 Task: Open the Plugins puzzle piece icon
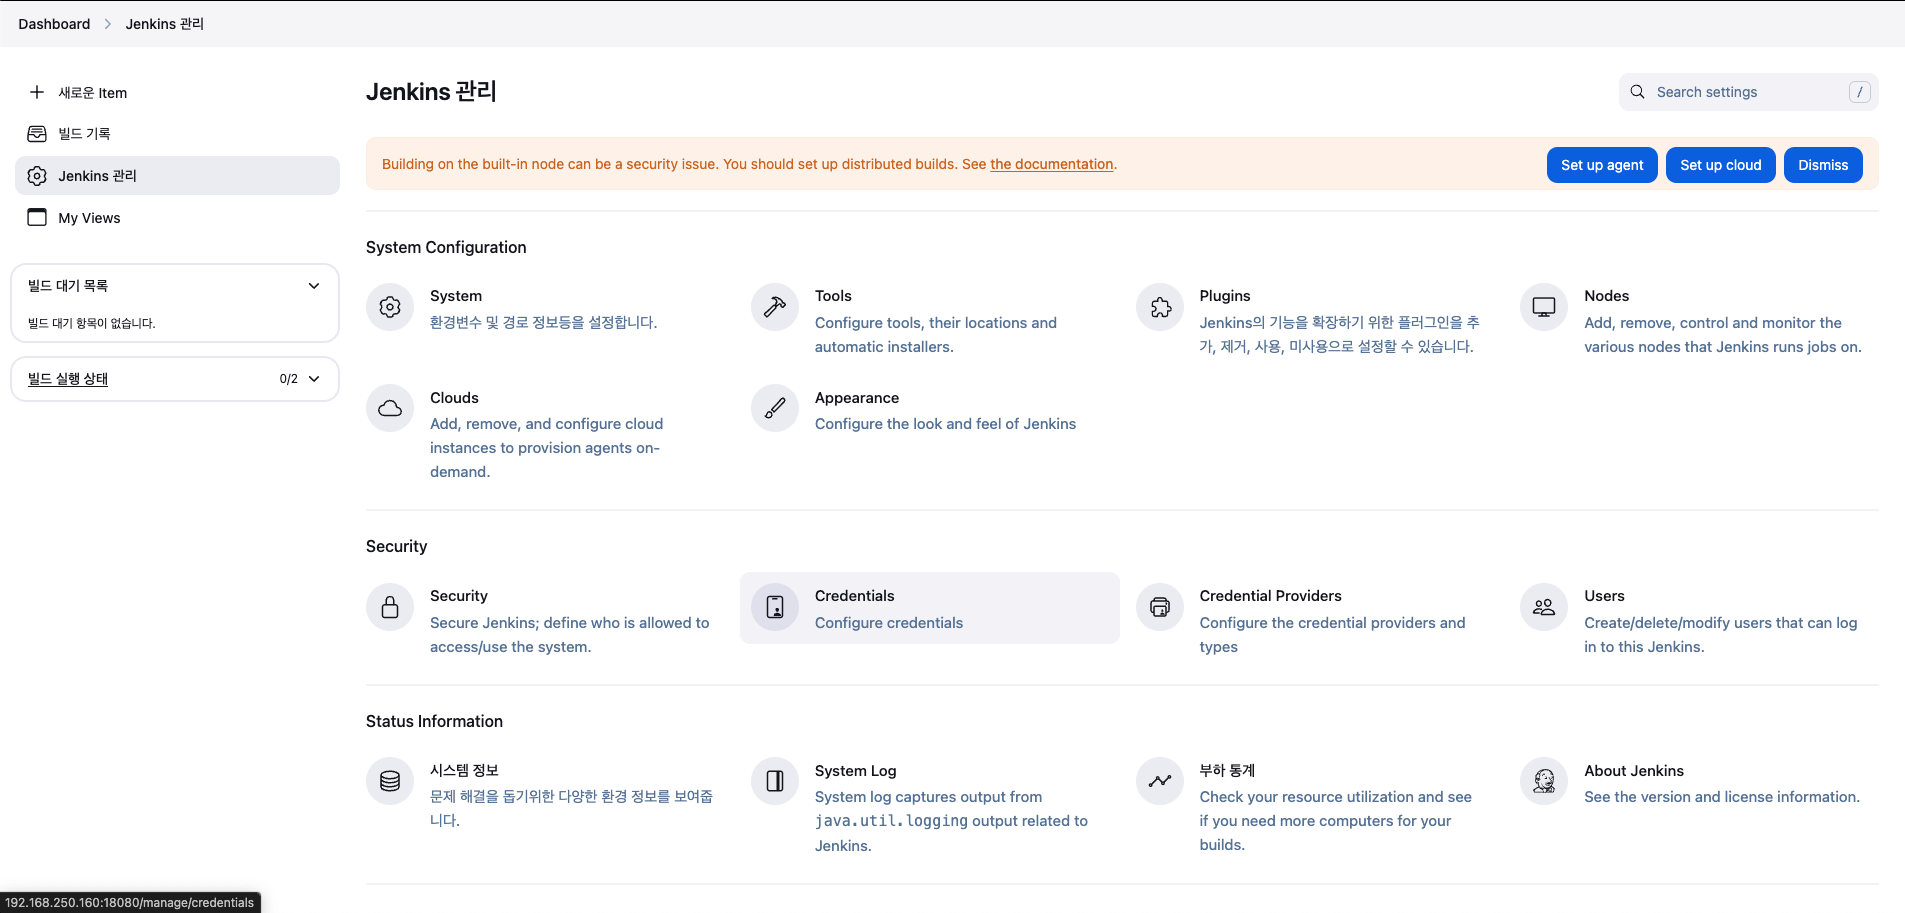tap(1160, 307)
